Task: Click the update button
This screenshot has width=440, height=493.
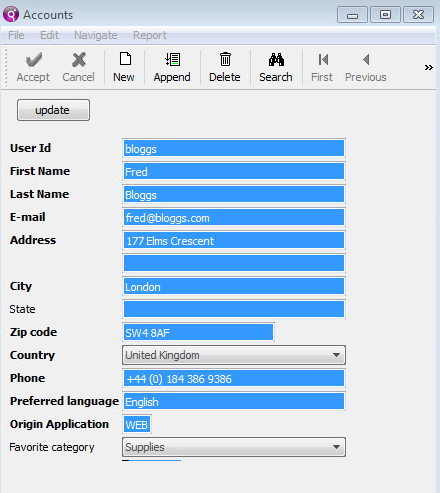Action: (53, 110)
